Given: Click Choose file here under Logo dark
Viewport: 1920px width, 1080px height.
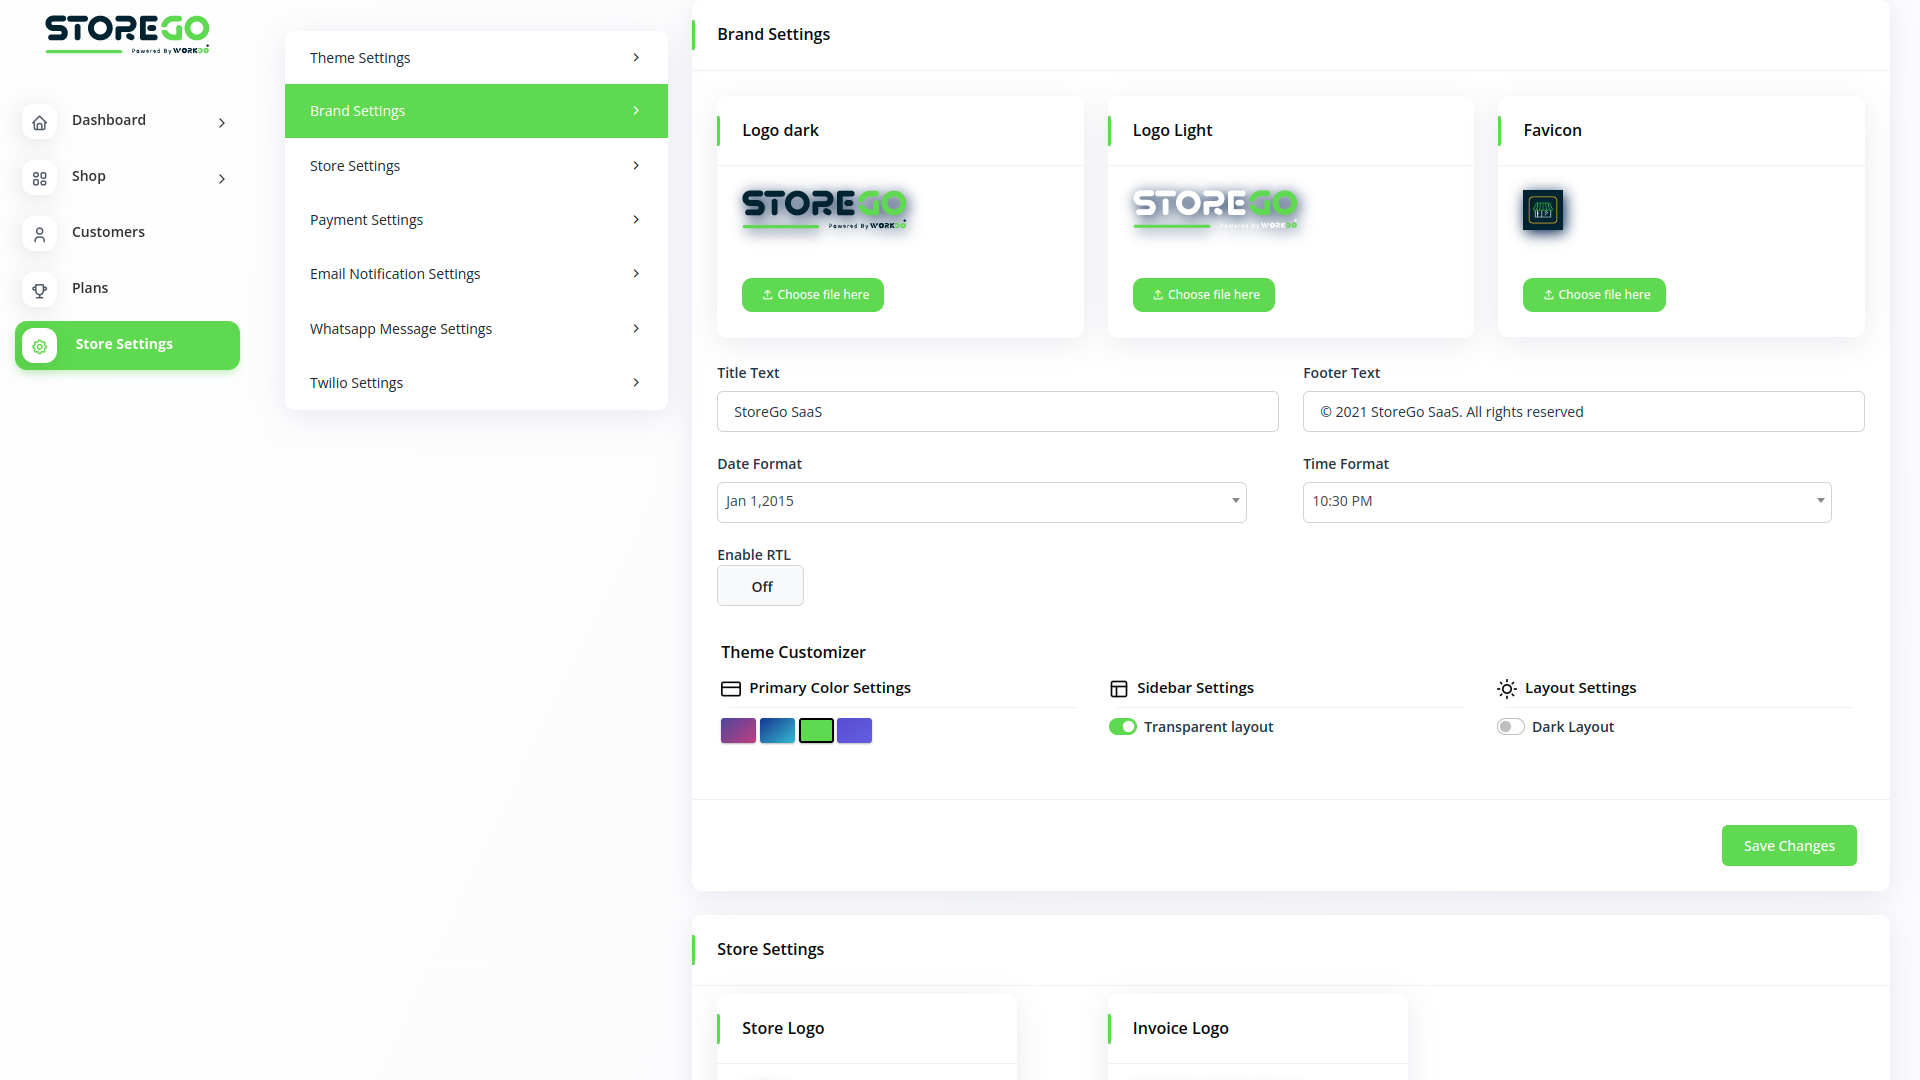Looking at the screenshot, I should (x=813, y=295).
